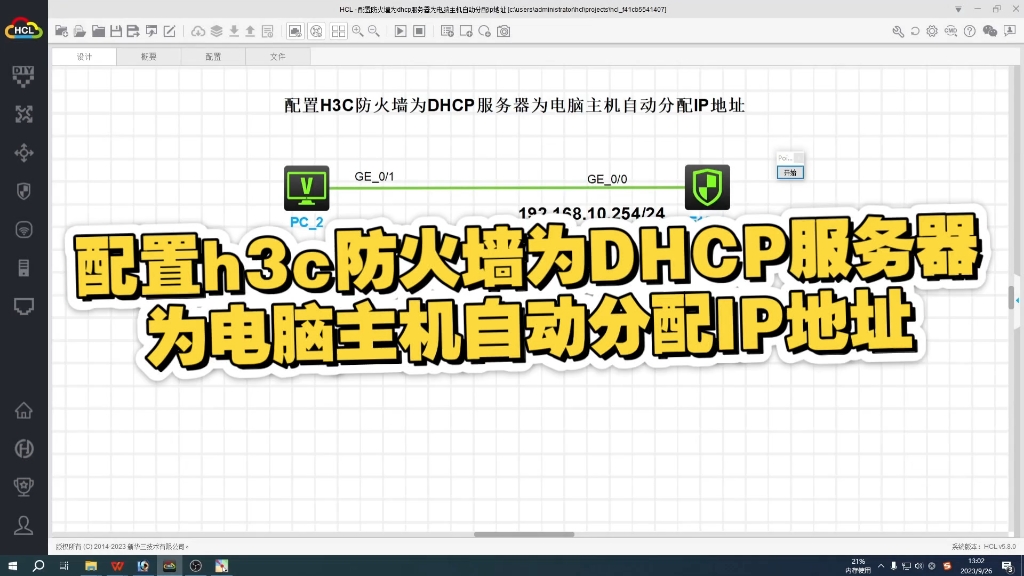Click the horizontal scrollbar at the canvas bottom
The width and height of the screenshot is (1024, 576).
(x=524, y=534)
